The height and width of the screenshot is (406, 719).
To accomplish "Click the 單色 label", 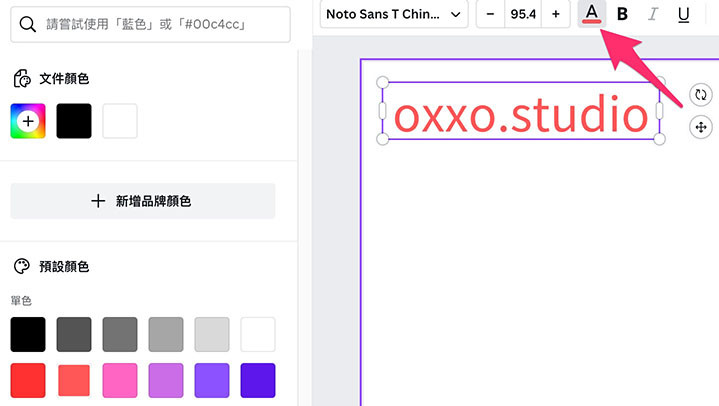I will click(x=21, y=301).
